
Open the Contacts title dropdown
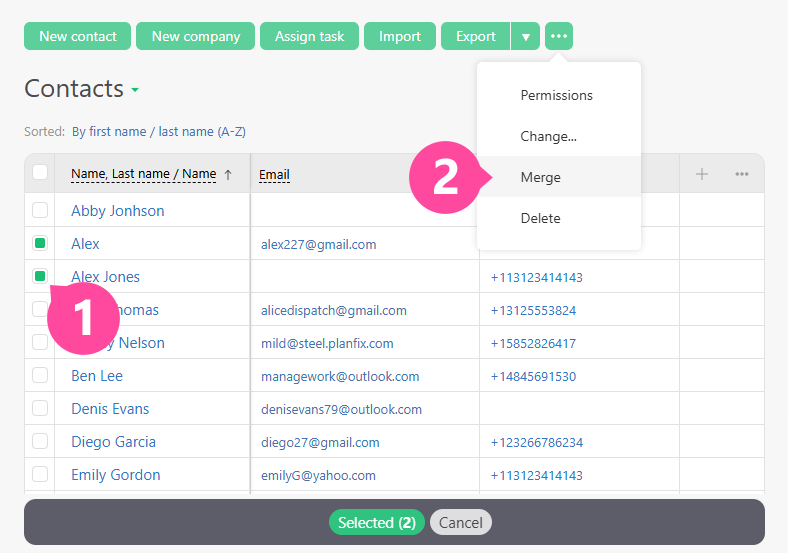pos(135,90)
